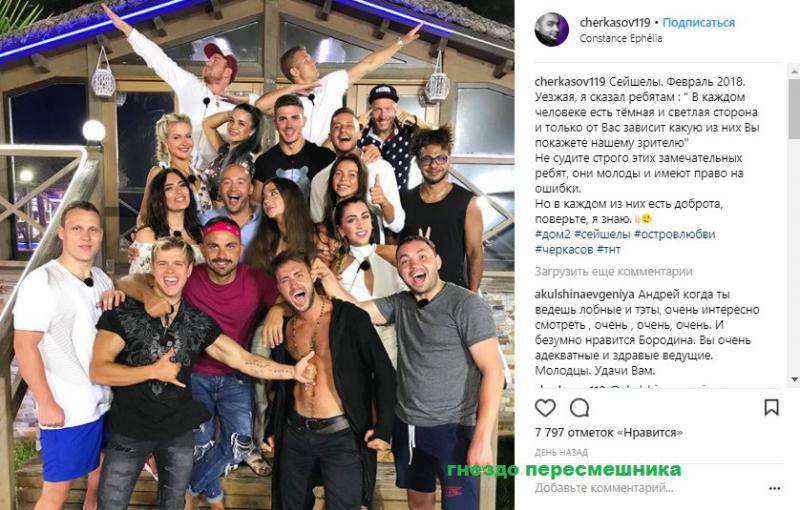Viewport: 800px width, 510px height.
Task: Click the ДЕНЬ НАЗАД timestamp
Action: coord(561,452)
